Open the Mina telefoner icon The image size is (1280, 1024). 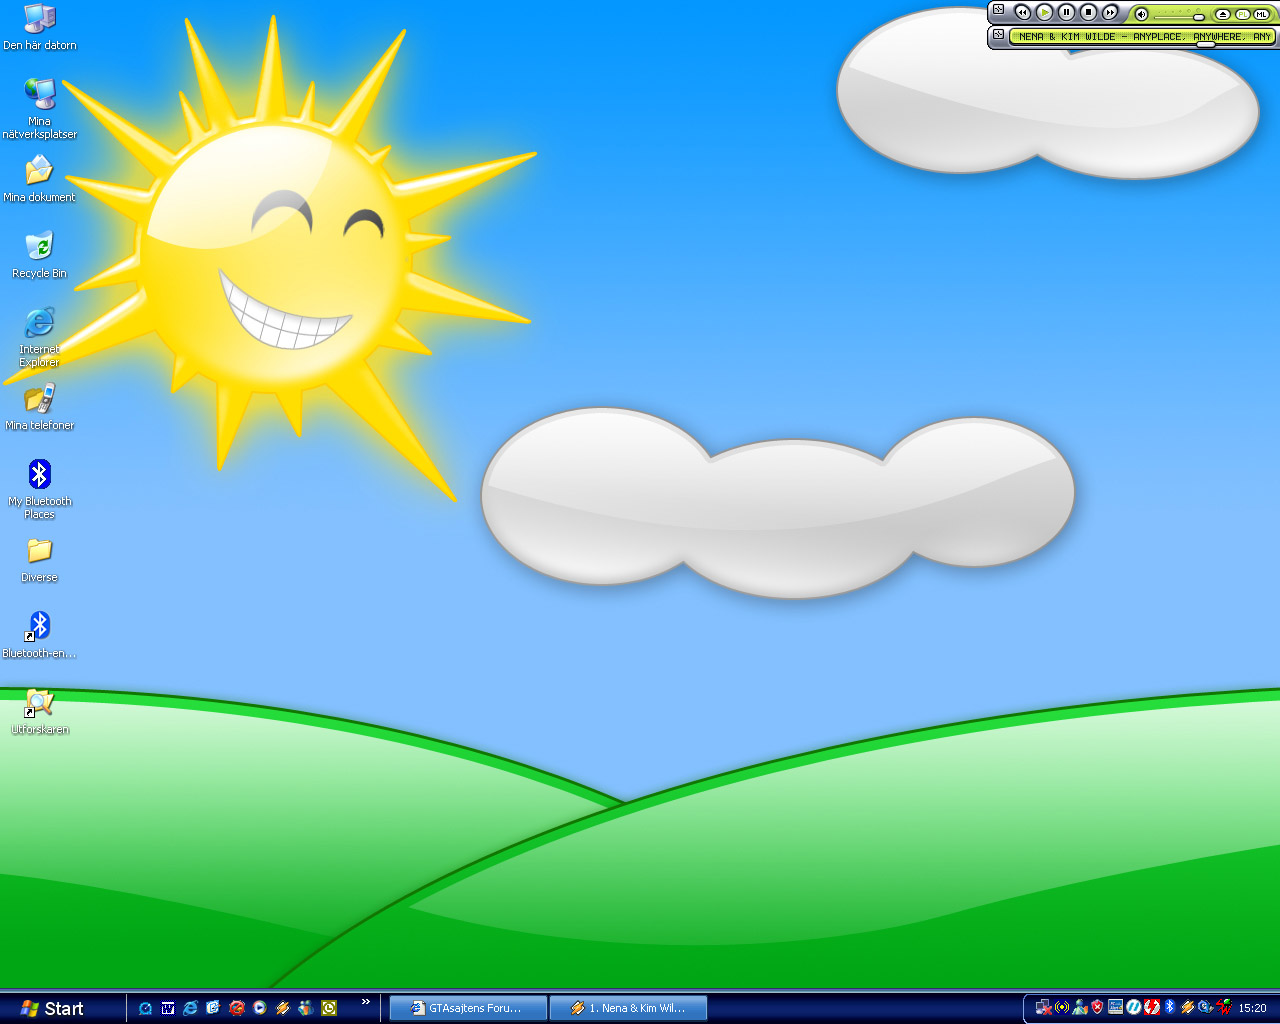tap(39, 407)
